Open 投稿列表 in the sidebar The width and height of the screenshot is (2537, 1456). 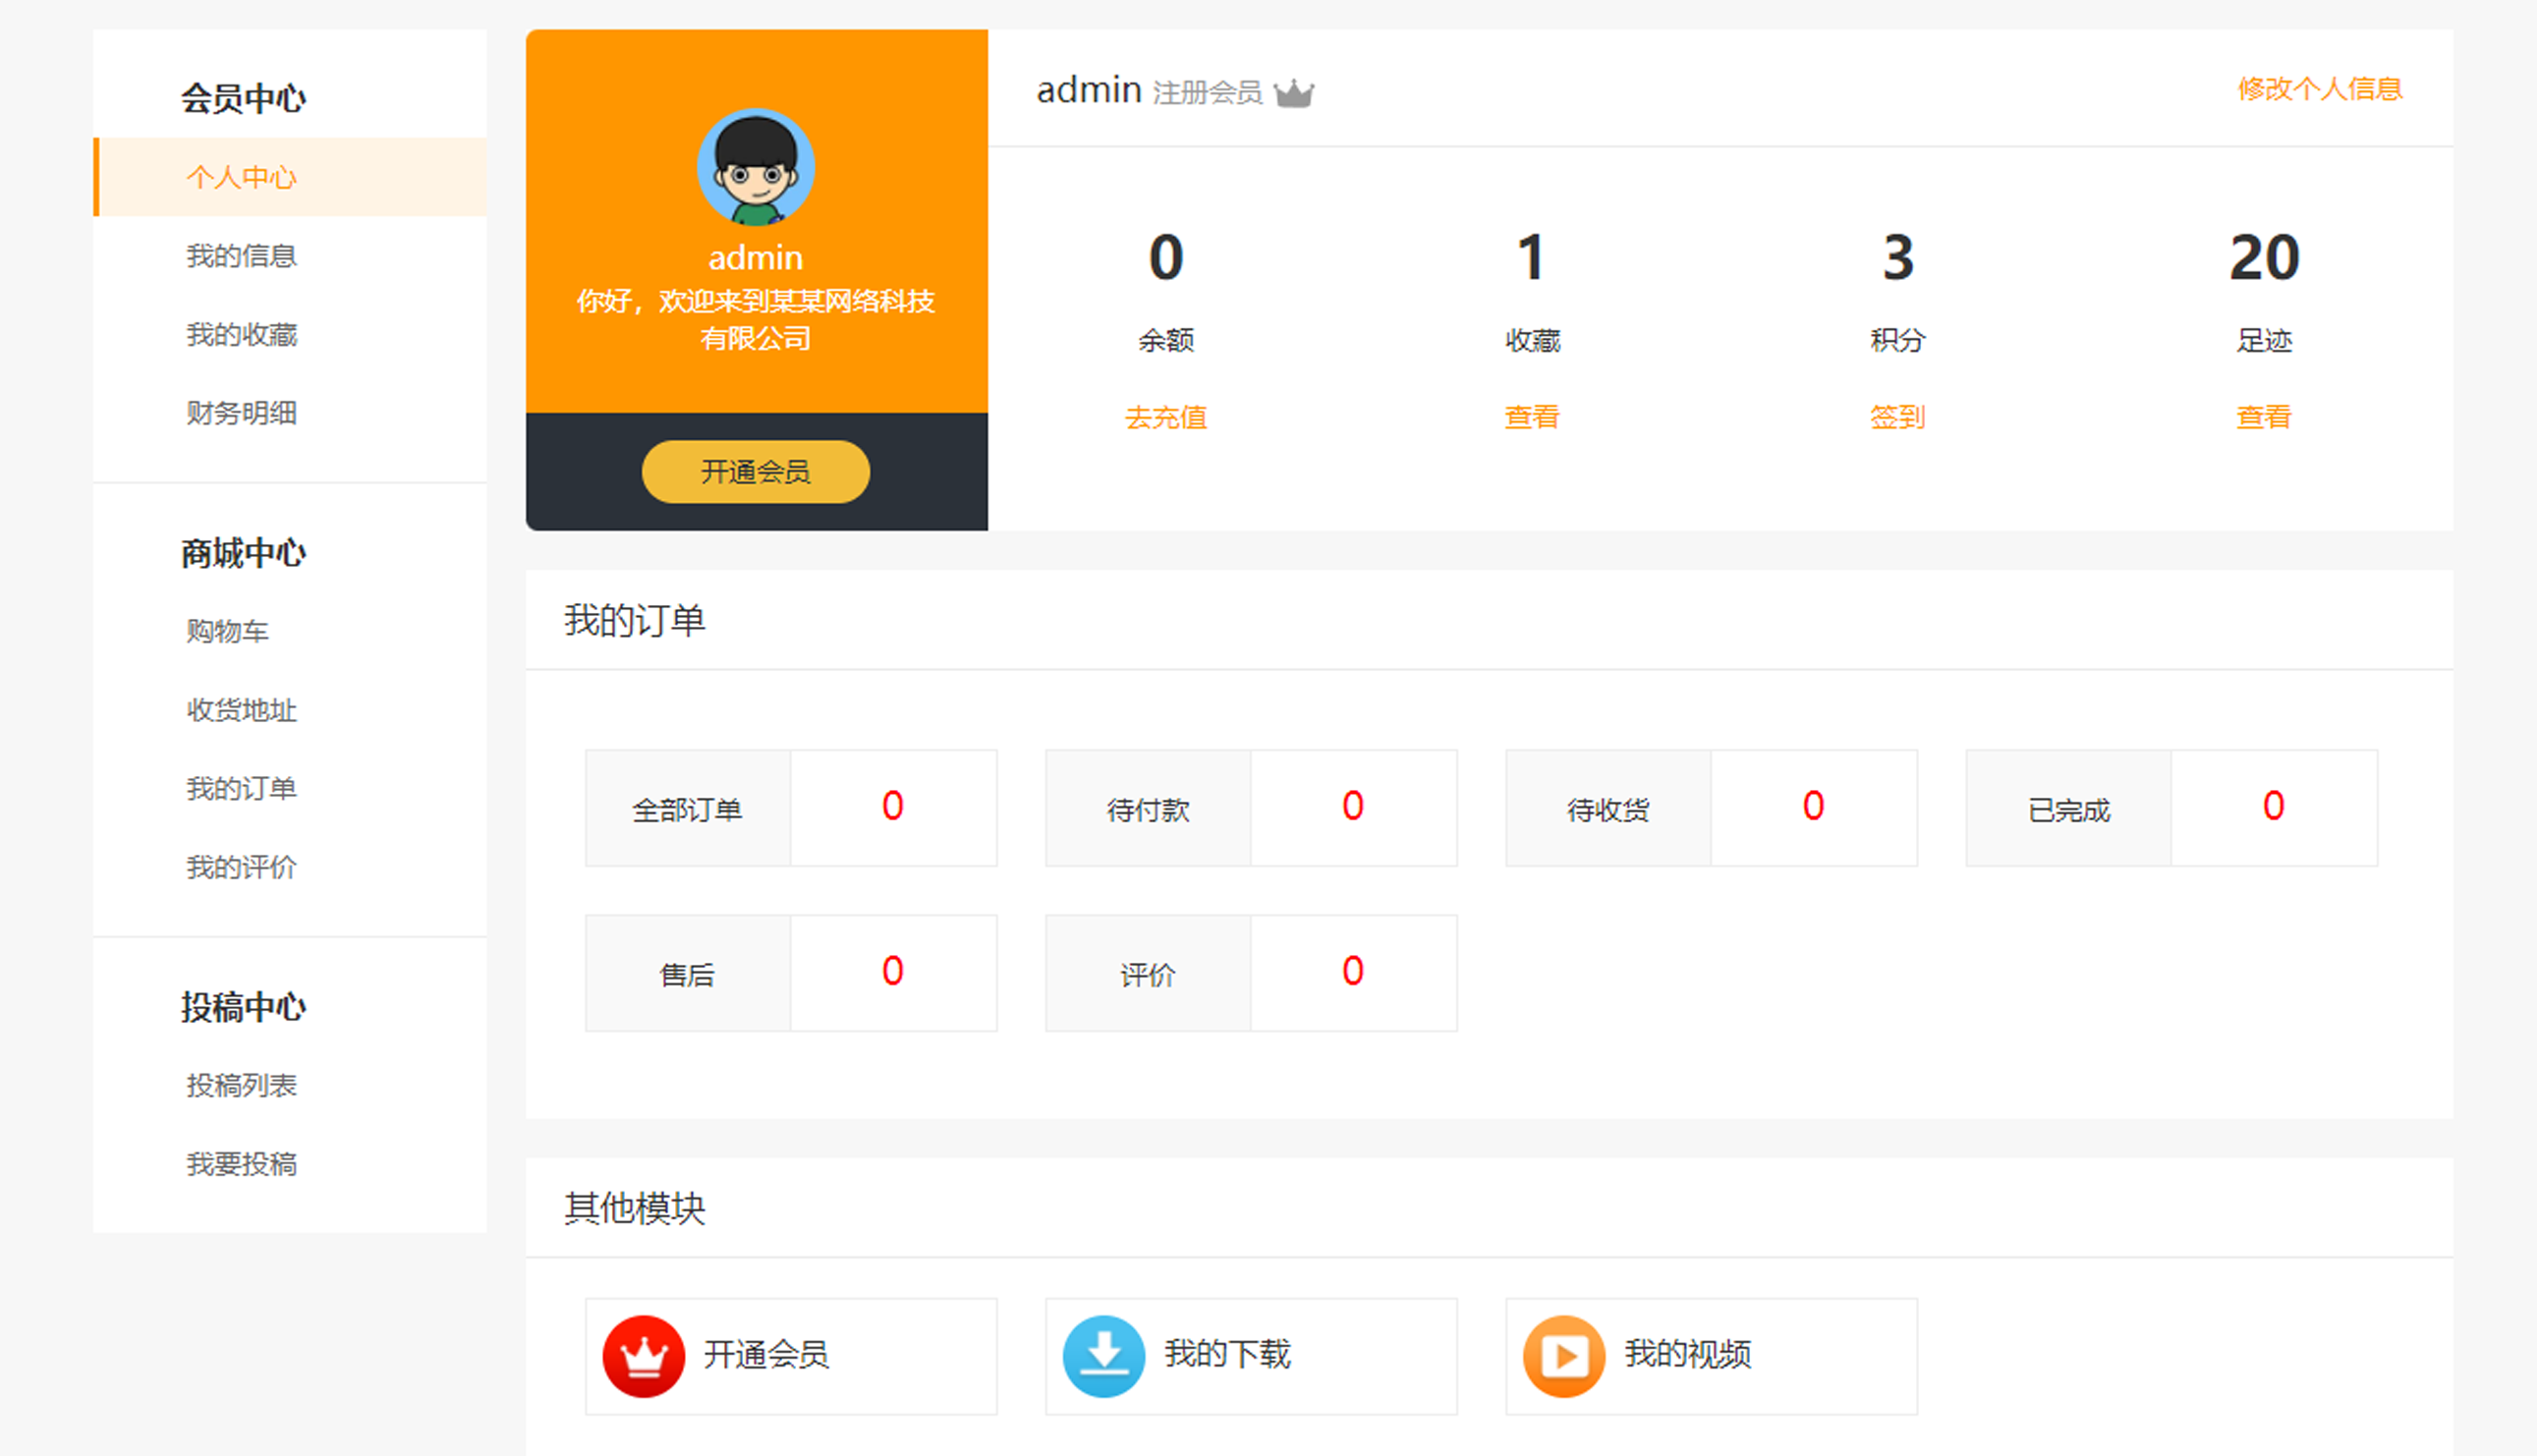(x=241, y=1085)
